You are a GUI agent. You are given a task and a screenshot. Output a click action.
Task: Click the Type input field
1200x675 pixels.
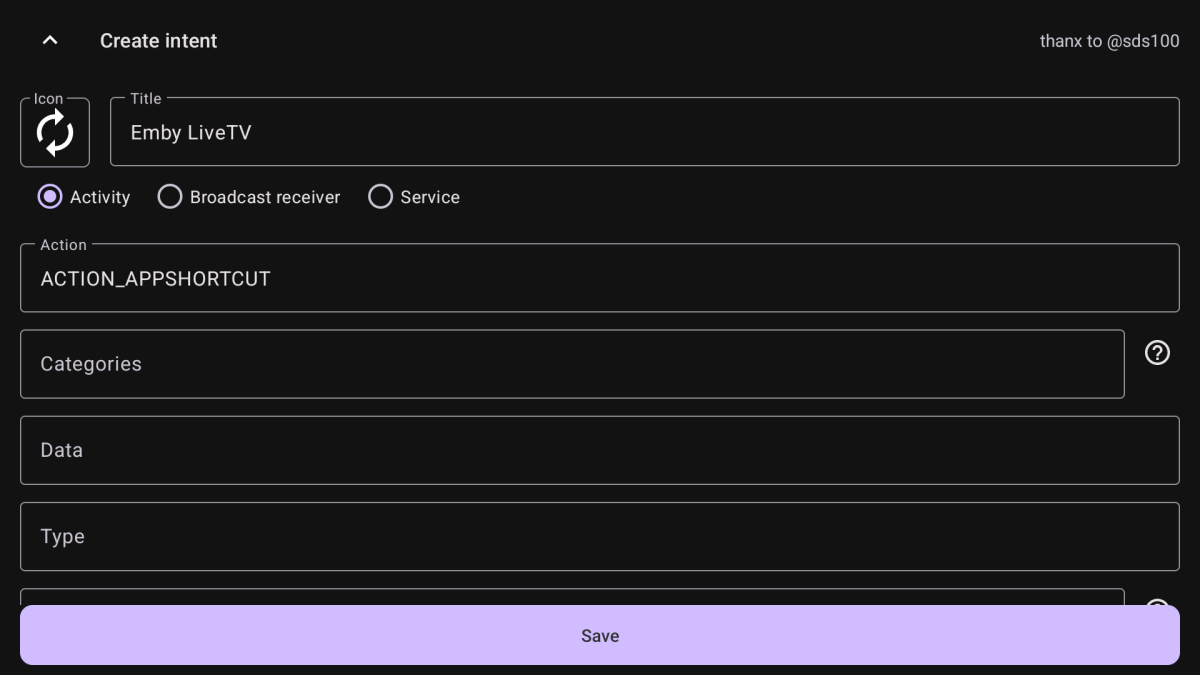tap(600, 537)
